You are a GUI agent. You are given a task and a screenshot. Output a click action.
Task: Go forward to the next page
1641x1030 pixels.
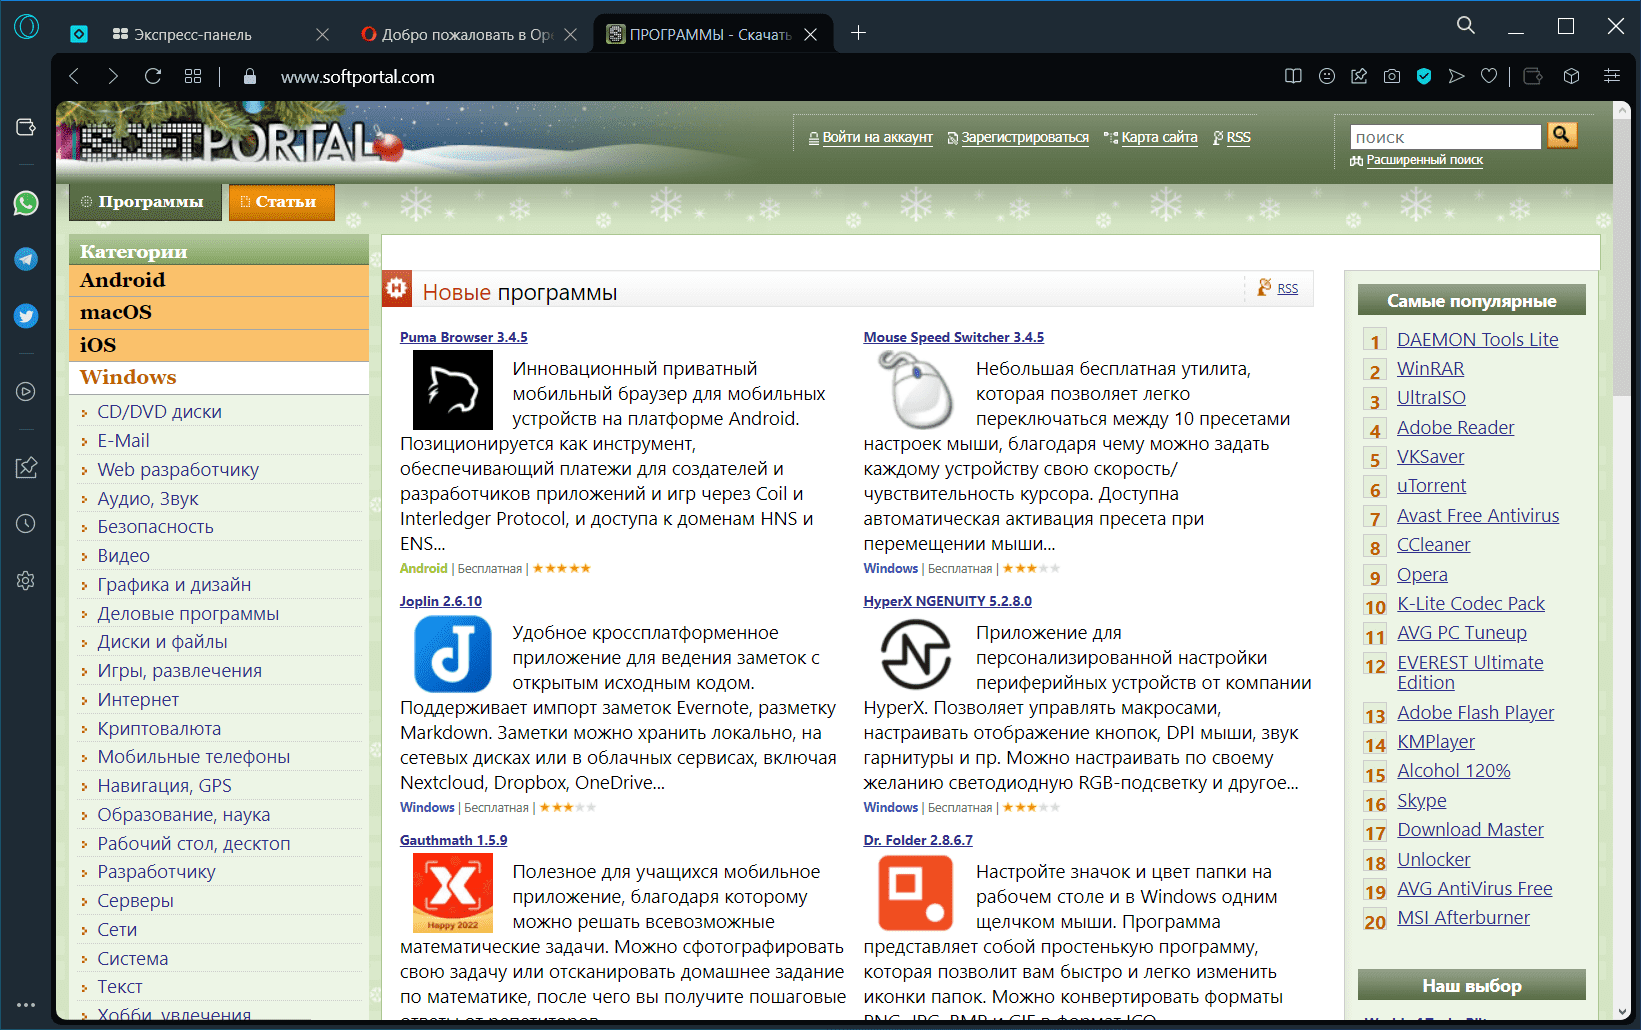[113, 76]
